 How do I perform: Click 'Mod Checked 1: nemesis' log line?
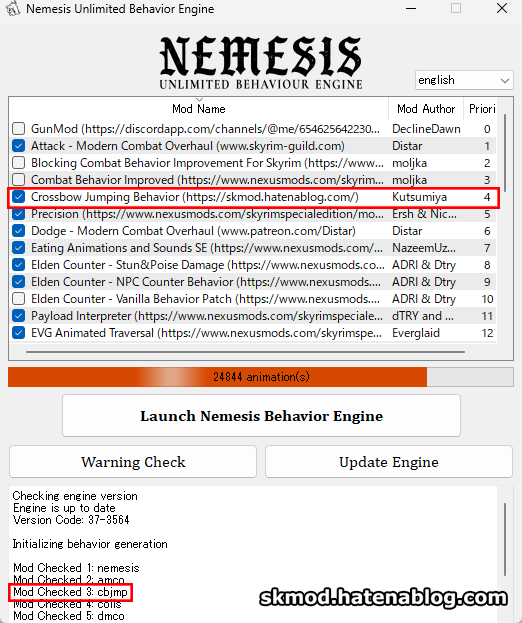[x=76, y=568]
